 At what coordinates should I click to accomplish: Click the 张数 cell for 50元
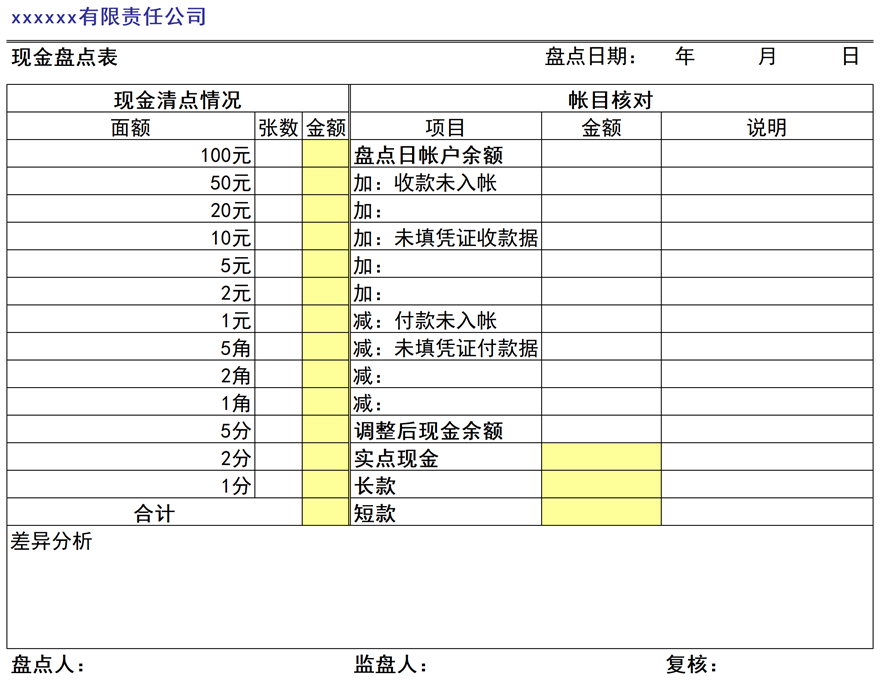[x=278, y=182]
